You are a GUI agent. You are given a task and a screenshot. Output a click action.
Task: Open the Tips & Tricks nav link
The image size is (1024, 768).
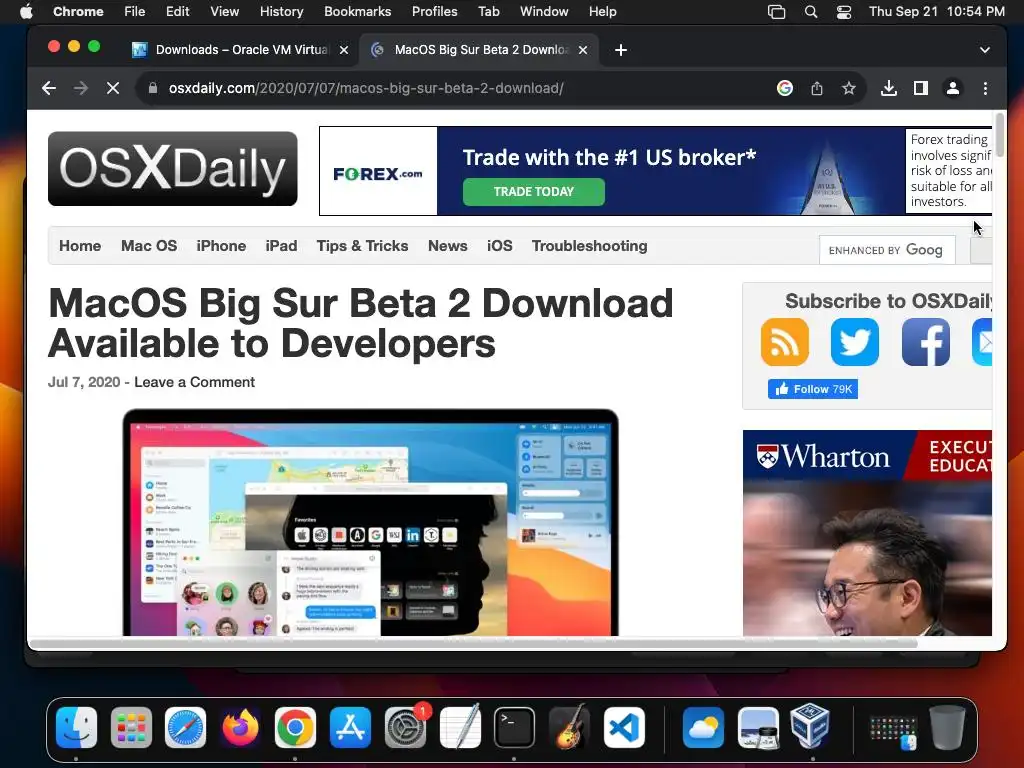click(362, 246)
